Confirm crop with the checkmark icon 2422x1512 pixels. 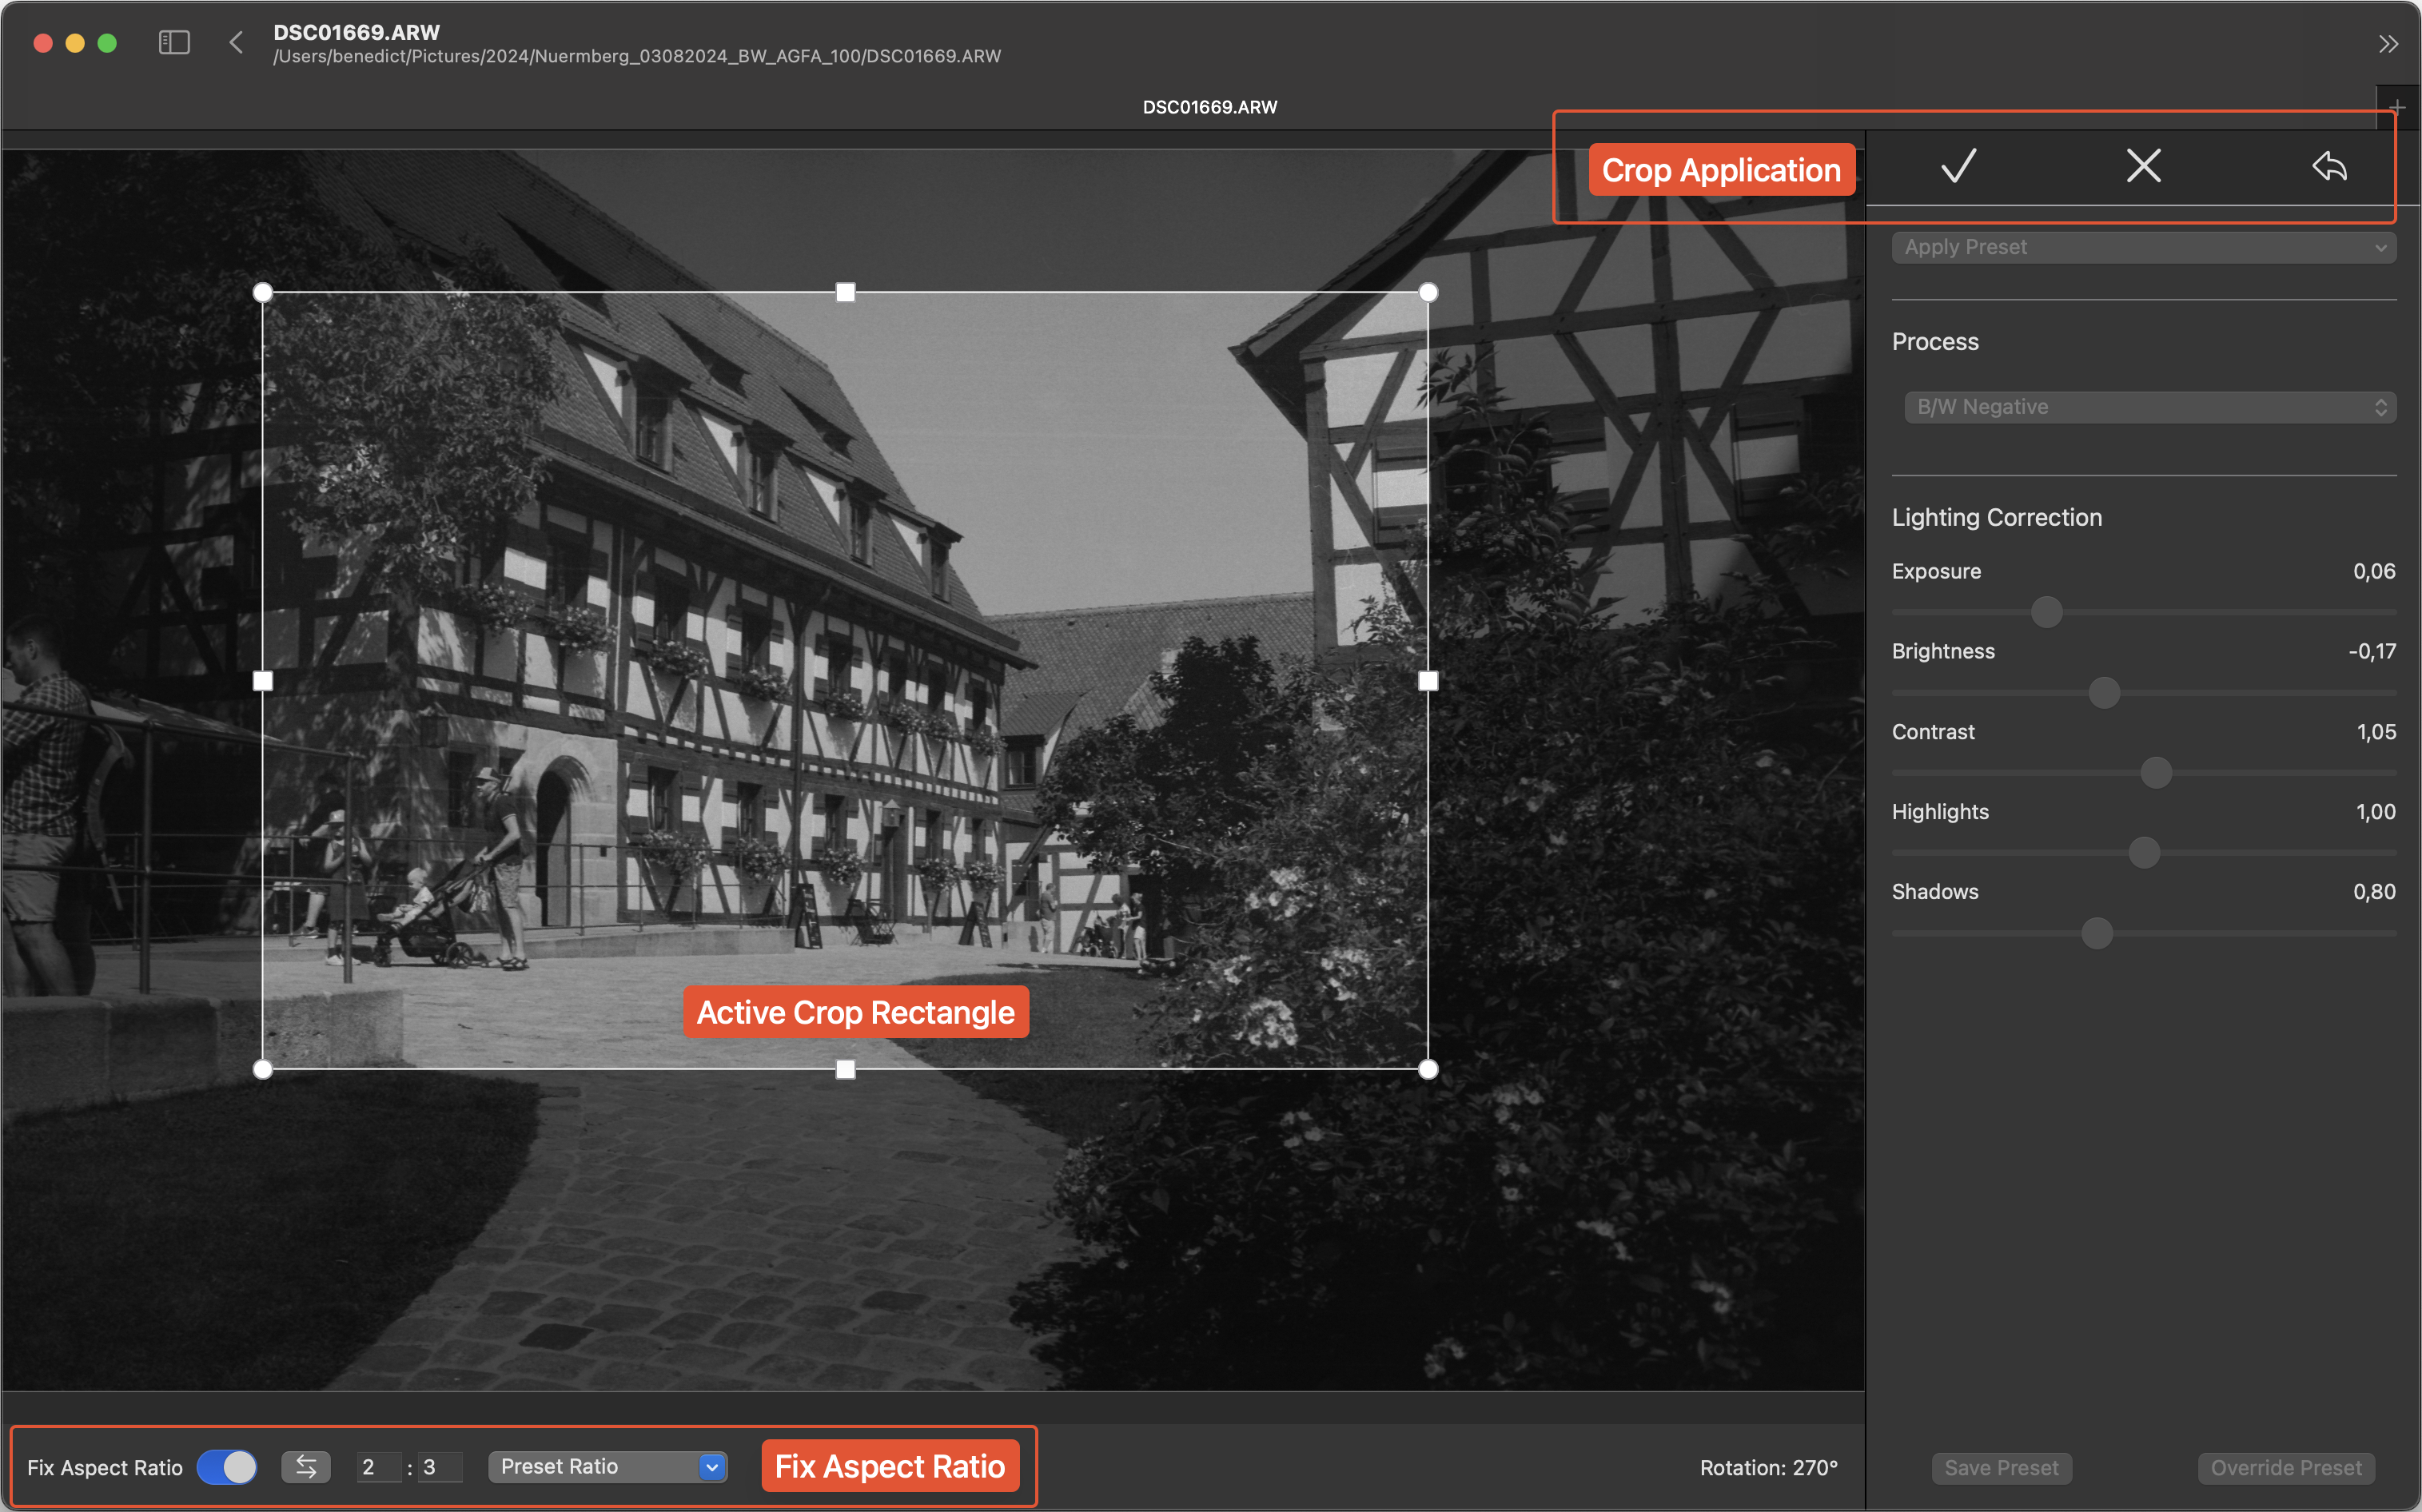coord(1958,166)
